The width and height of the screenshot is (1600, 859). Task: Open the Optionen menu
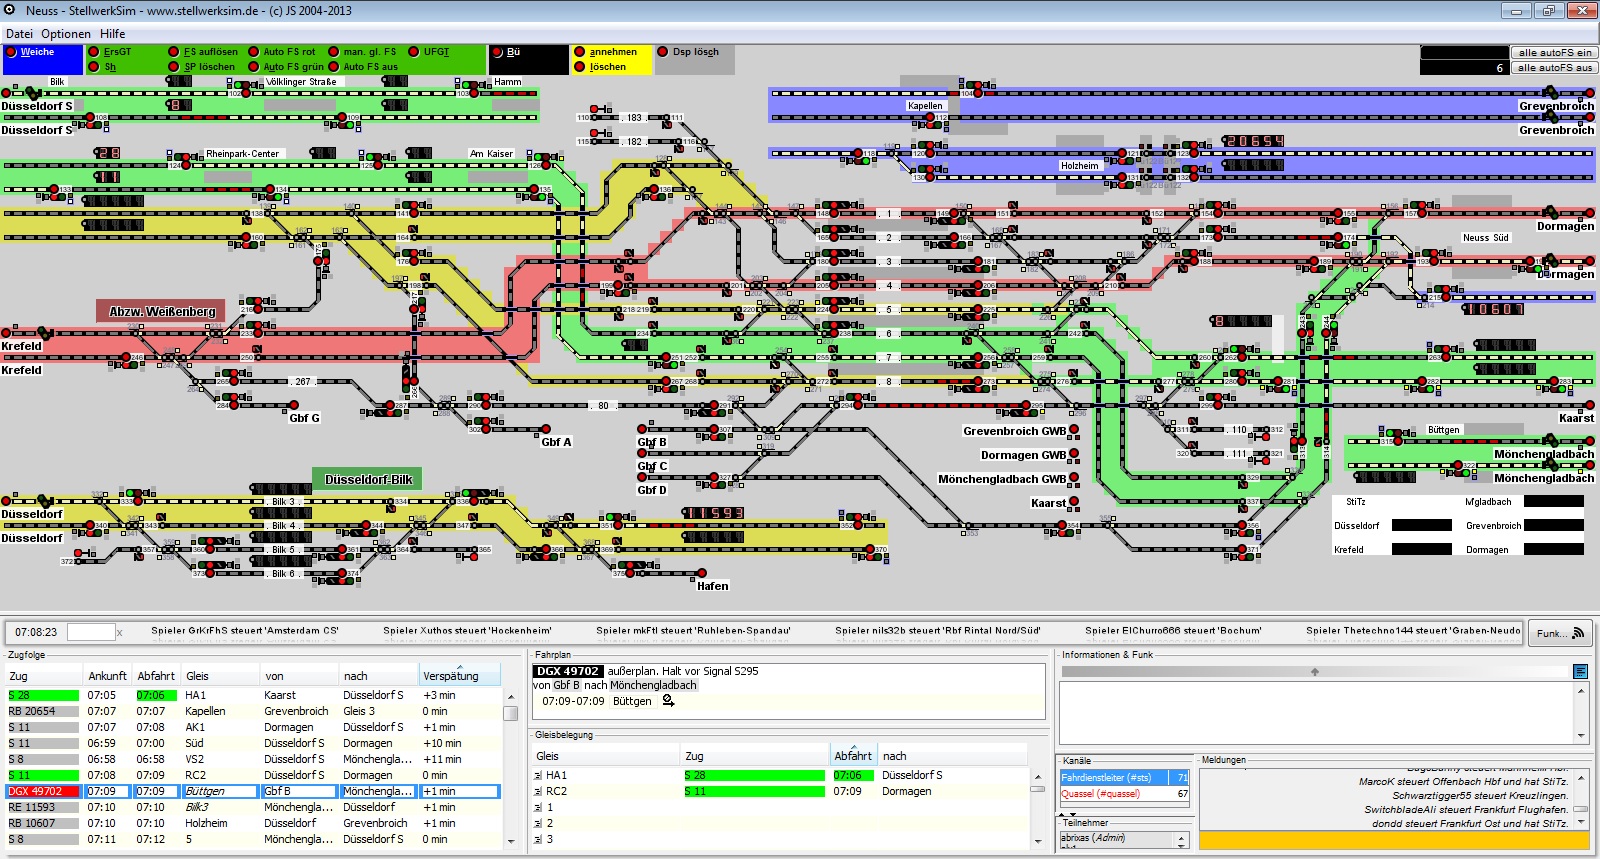[x=66, y=34]
